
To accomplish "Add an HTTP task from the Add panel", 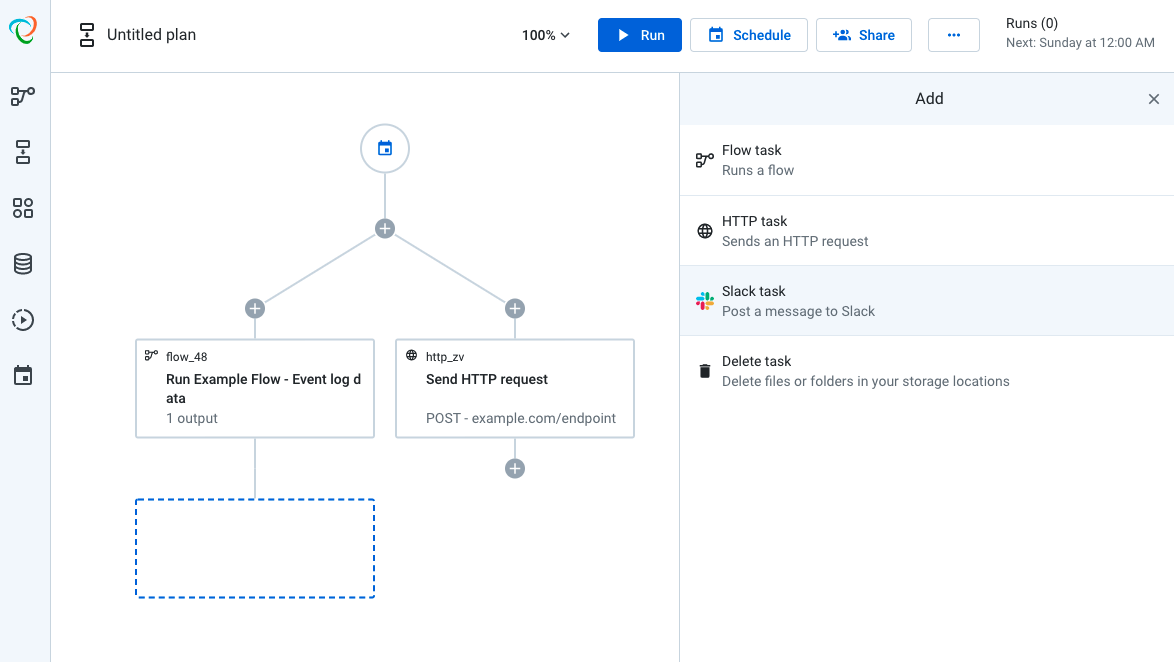I will coord(928,230).
